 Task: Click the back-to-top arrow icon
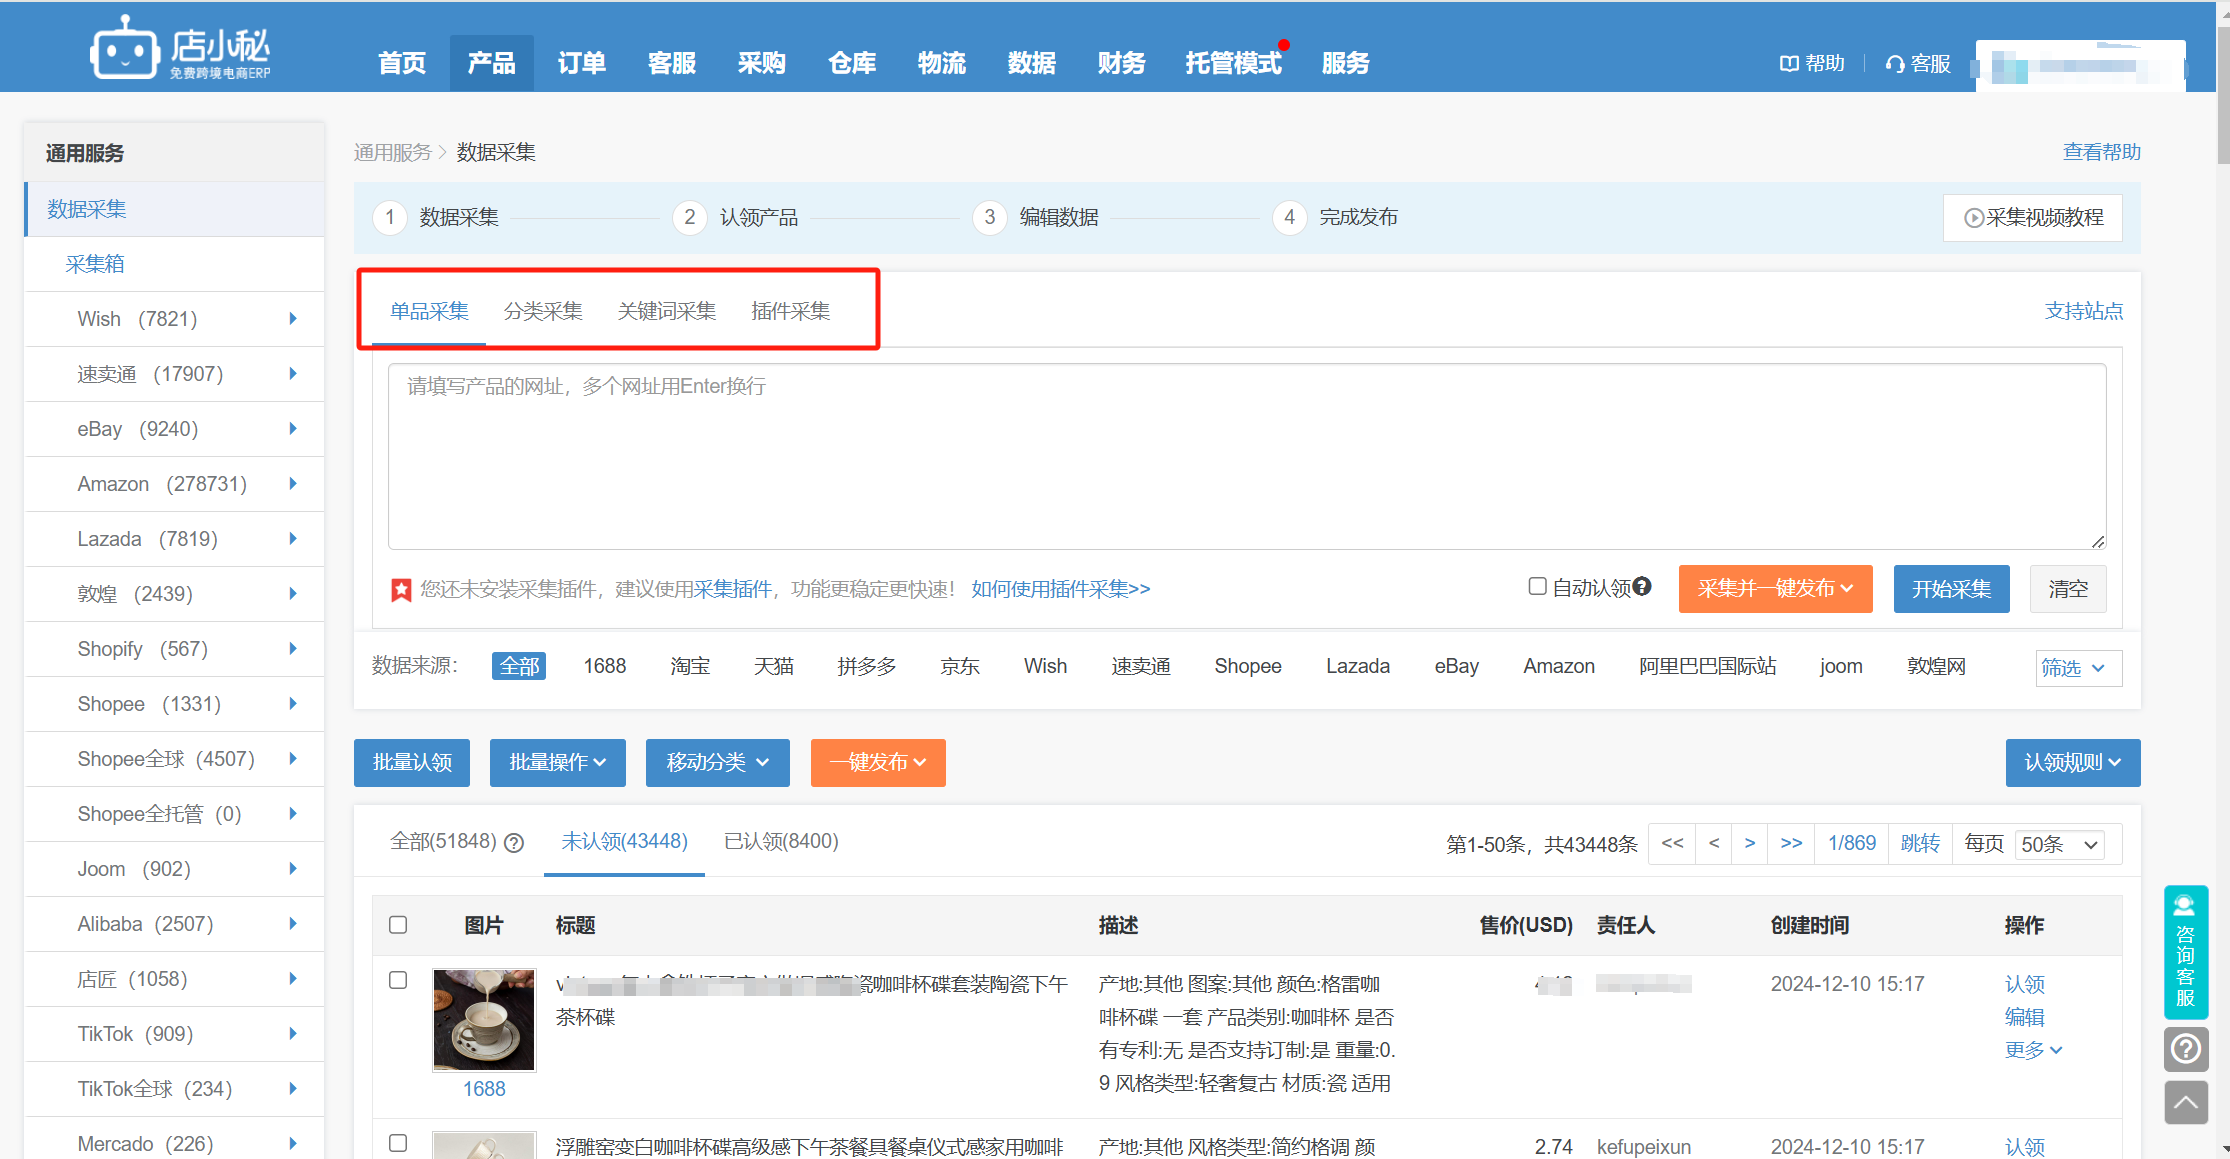[2186, 1102]
